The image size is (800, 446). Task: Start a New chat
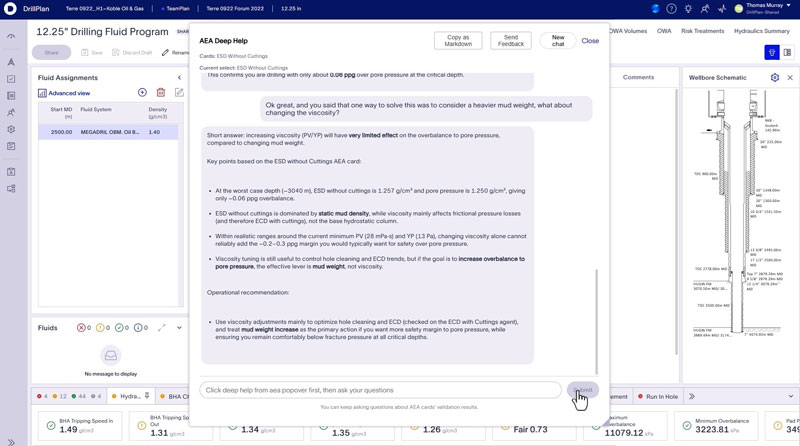(x=558, y=41)
